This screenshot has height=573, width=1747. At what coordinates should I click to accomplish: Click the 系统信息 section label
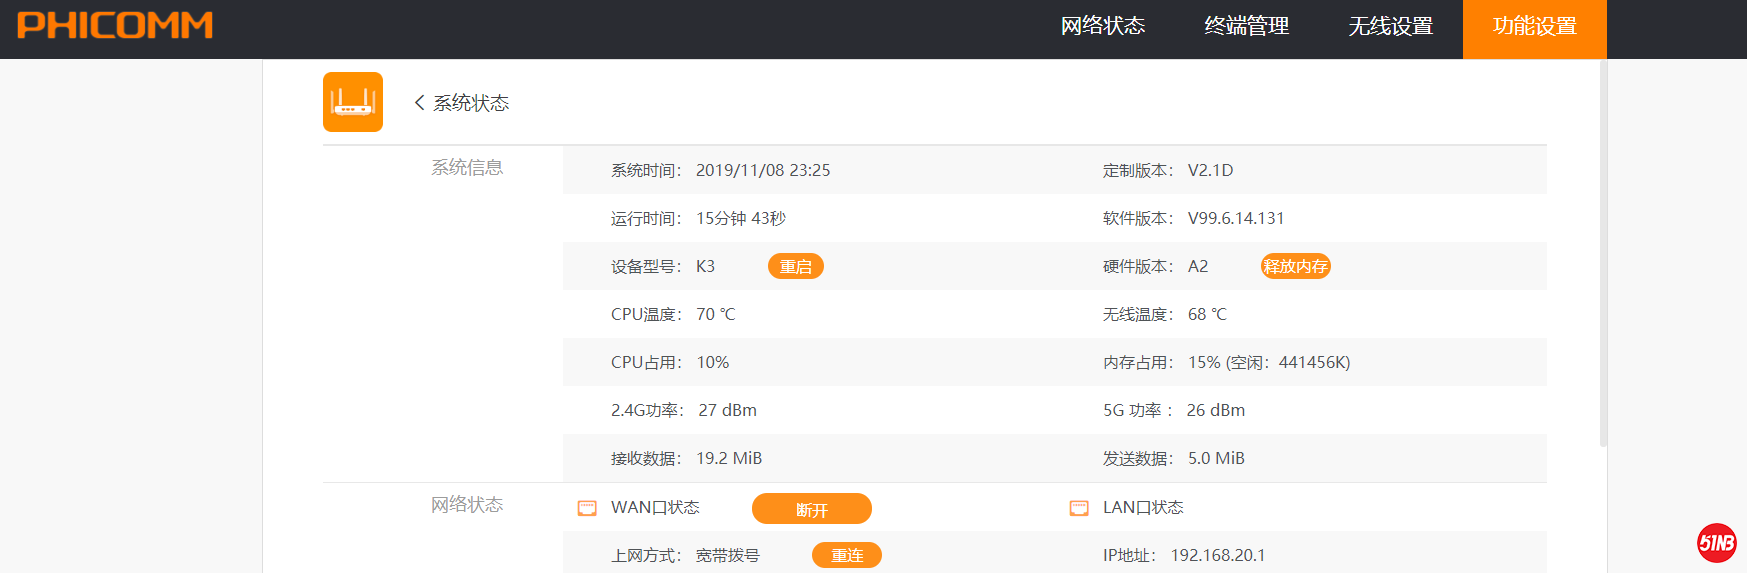[x=467, y=168]
